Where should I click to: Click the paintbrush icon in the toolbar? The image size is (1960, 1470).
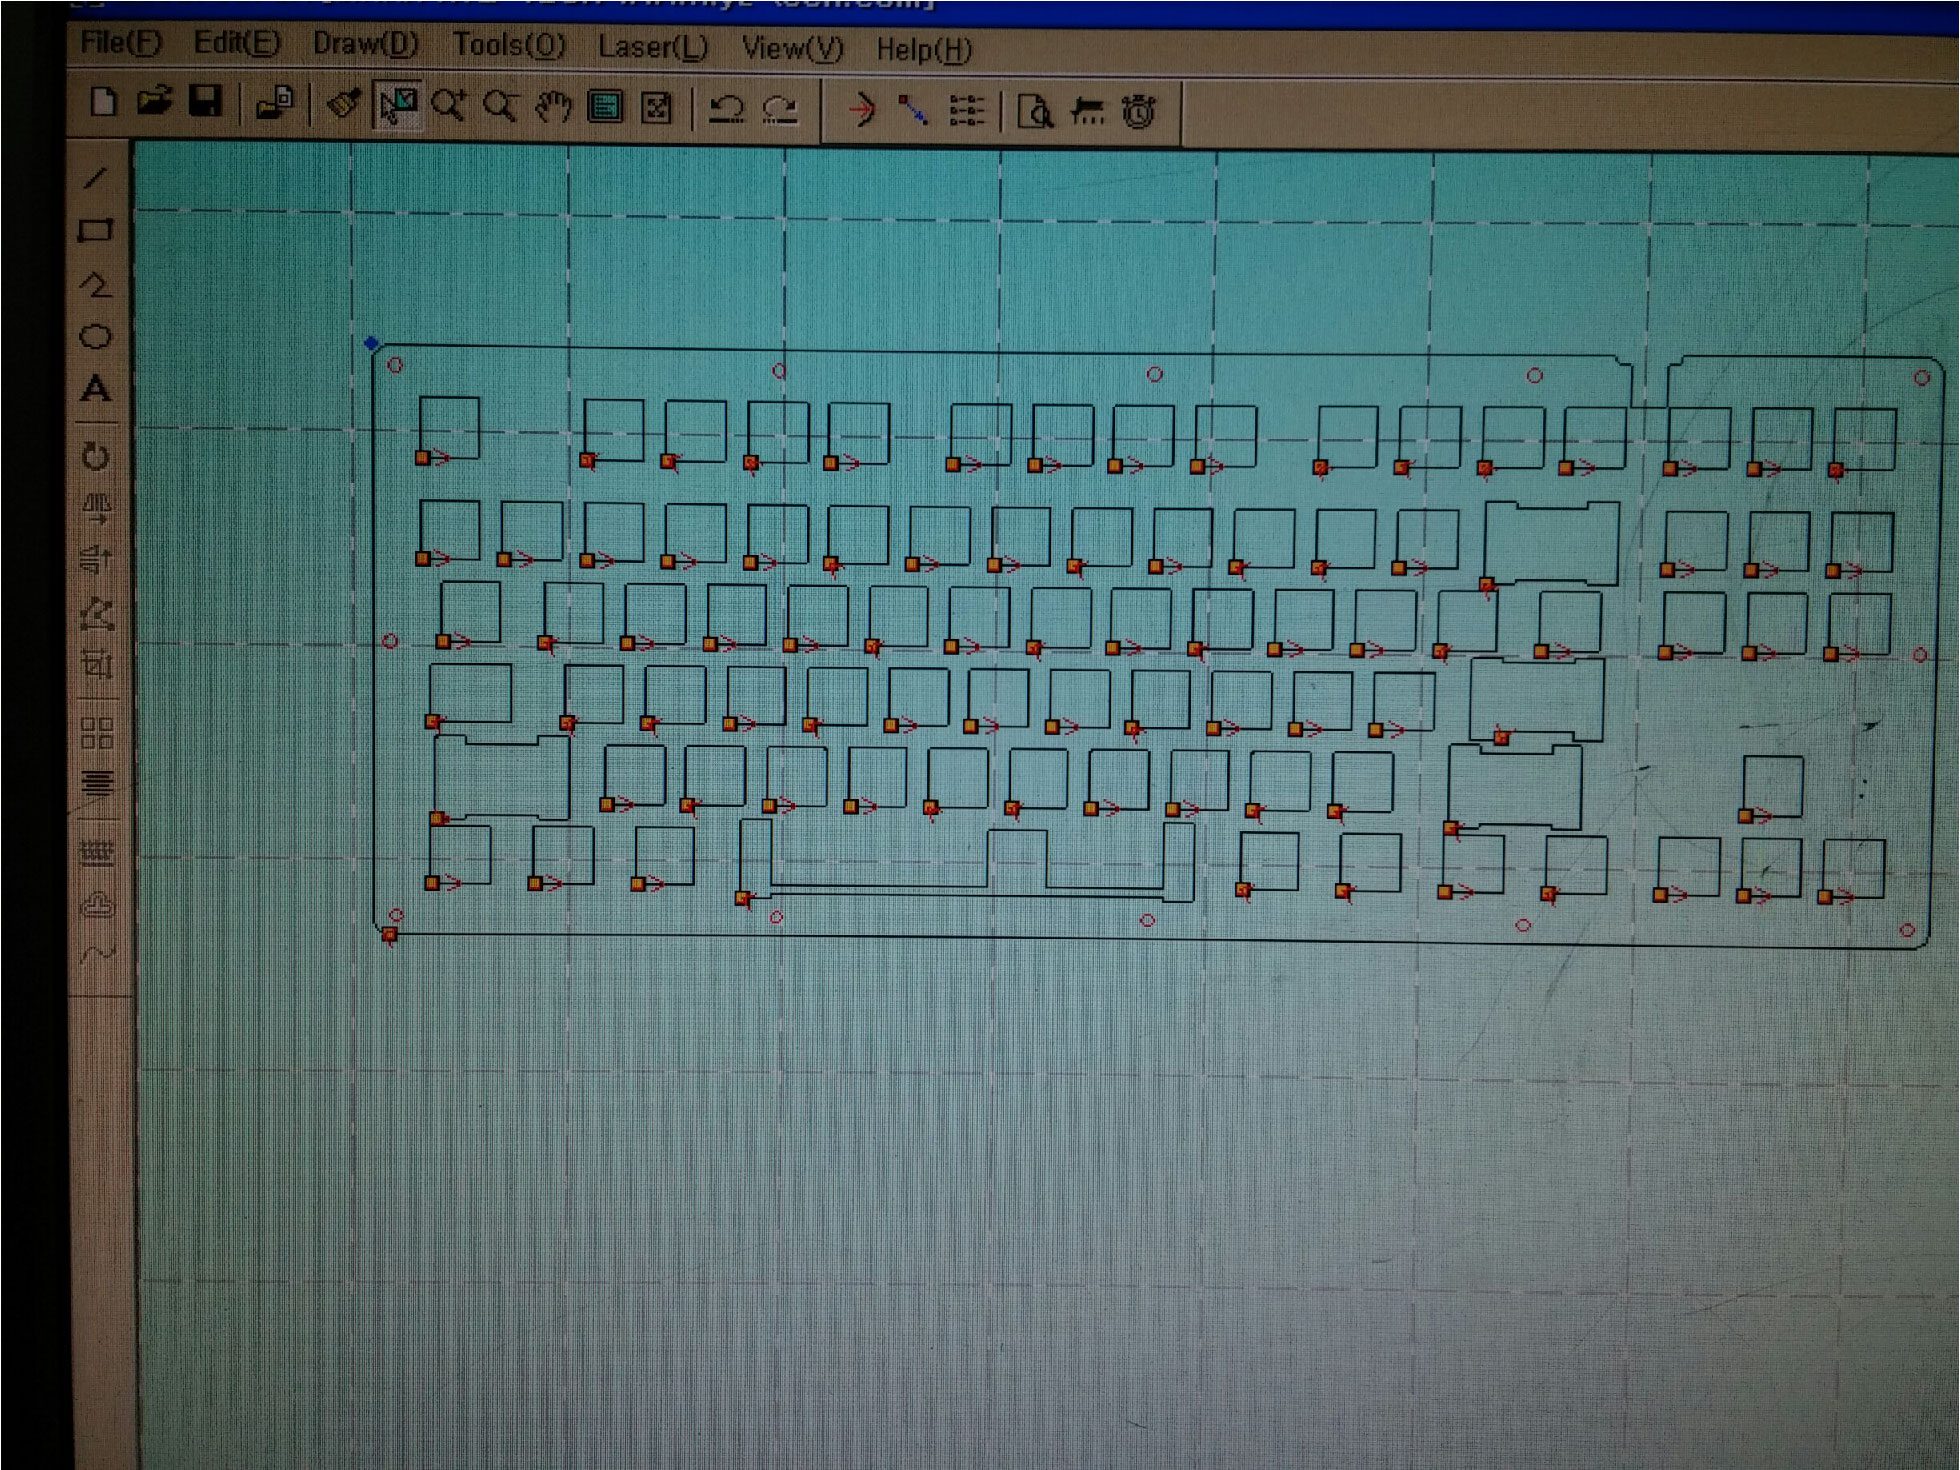(343, 104)
